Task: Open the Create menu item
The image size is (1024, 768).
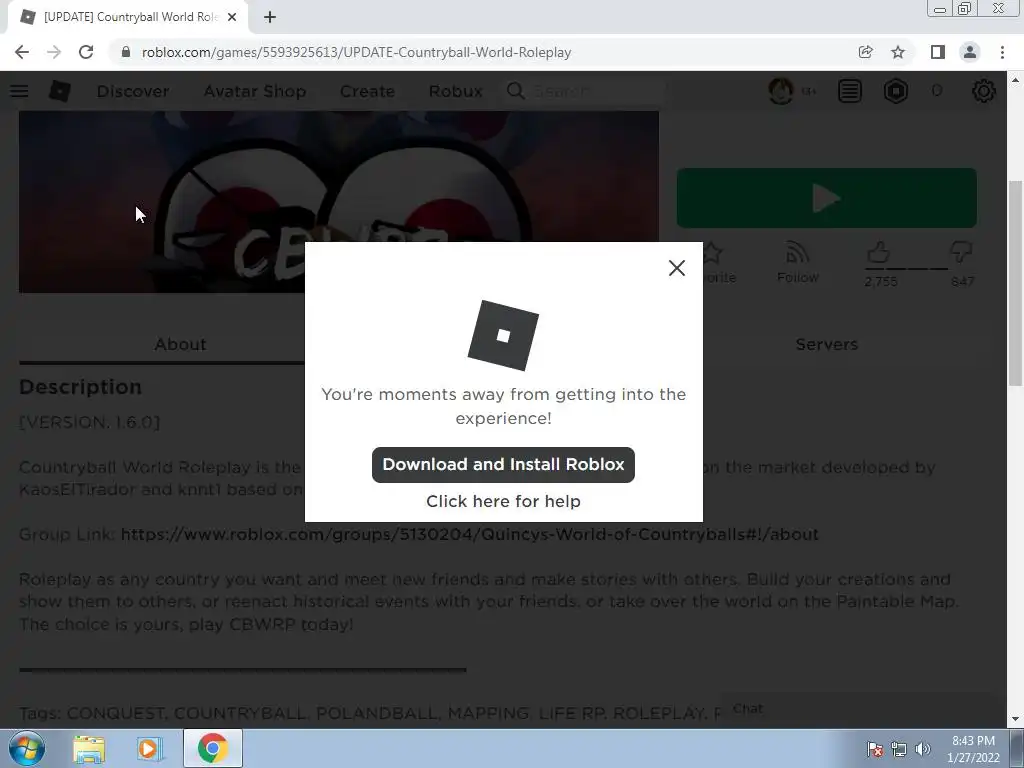Action: 367,91
